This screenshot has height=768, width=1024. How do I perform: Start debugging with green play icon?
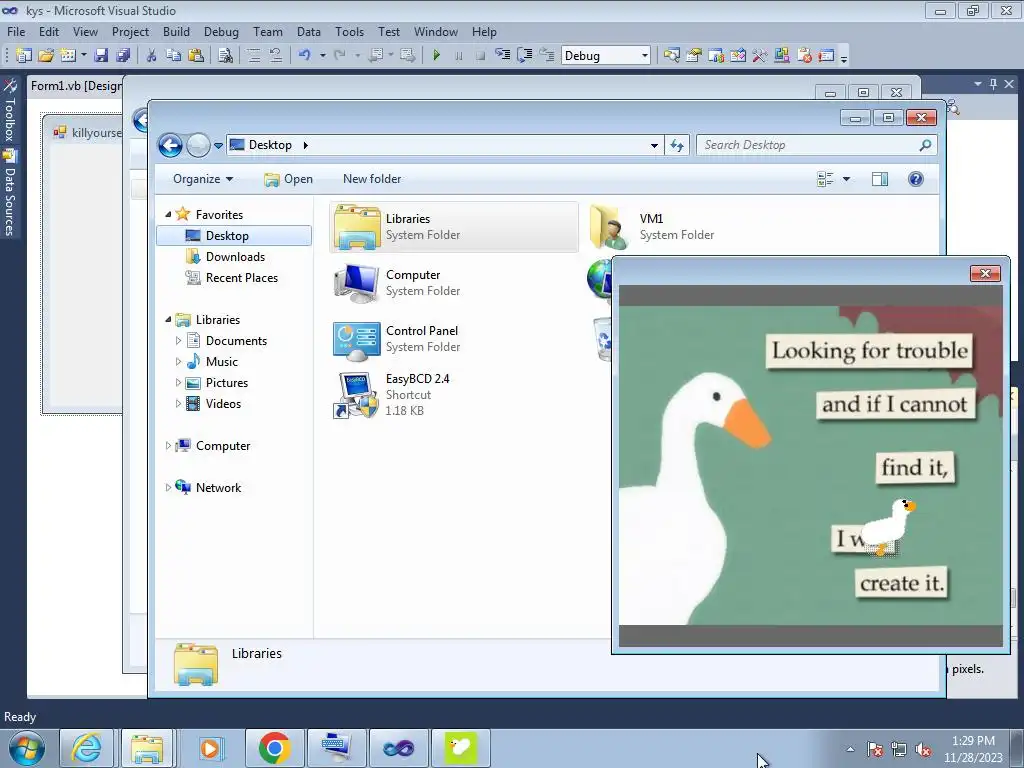tap(436, 56)
